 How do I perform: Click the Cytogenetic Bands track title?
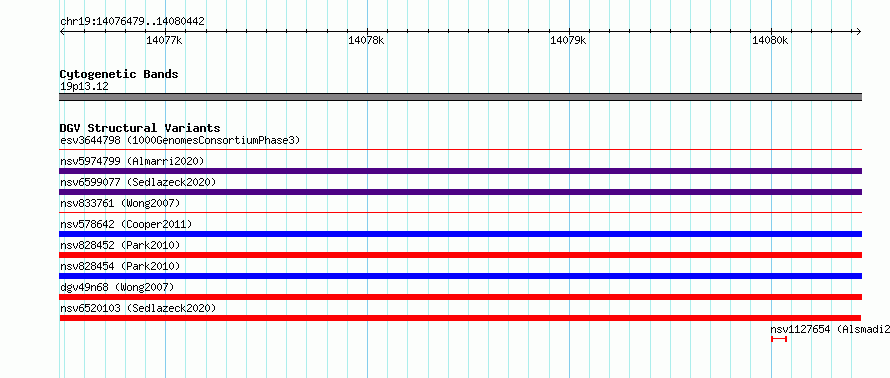[119, 74]
